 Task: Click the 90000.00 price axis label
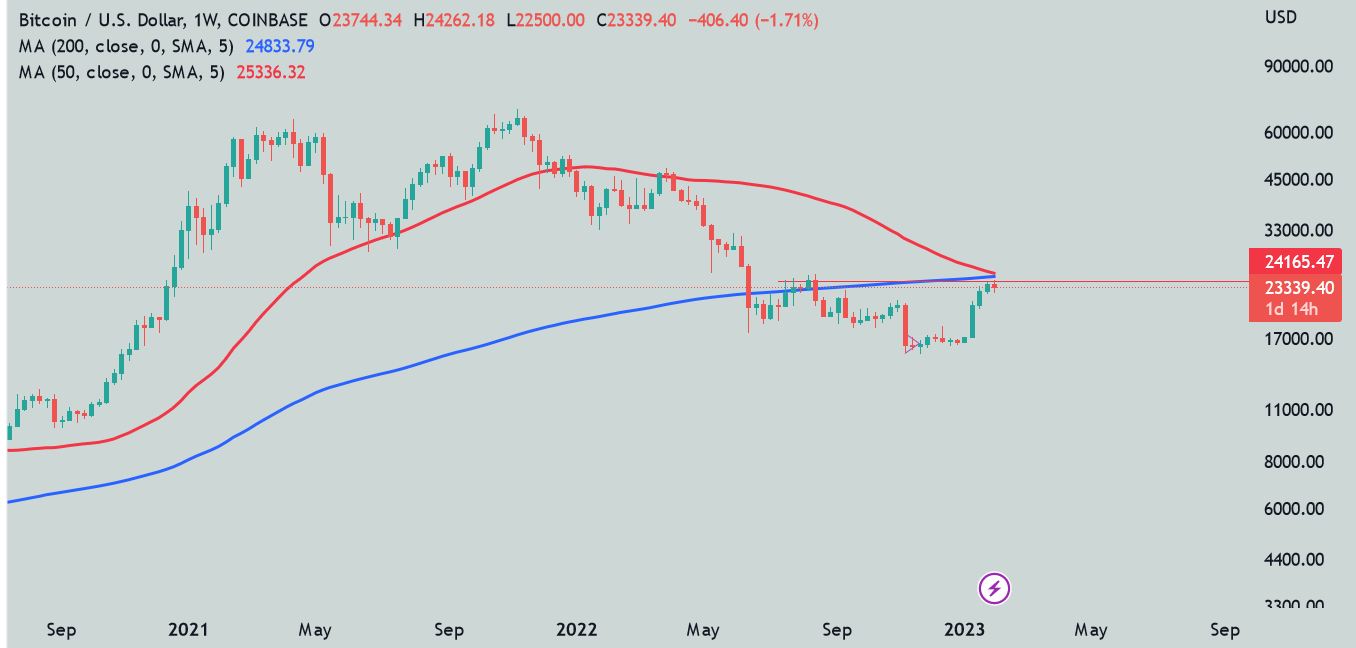click(1298, 67)
